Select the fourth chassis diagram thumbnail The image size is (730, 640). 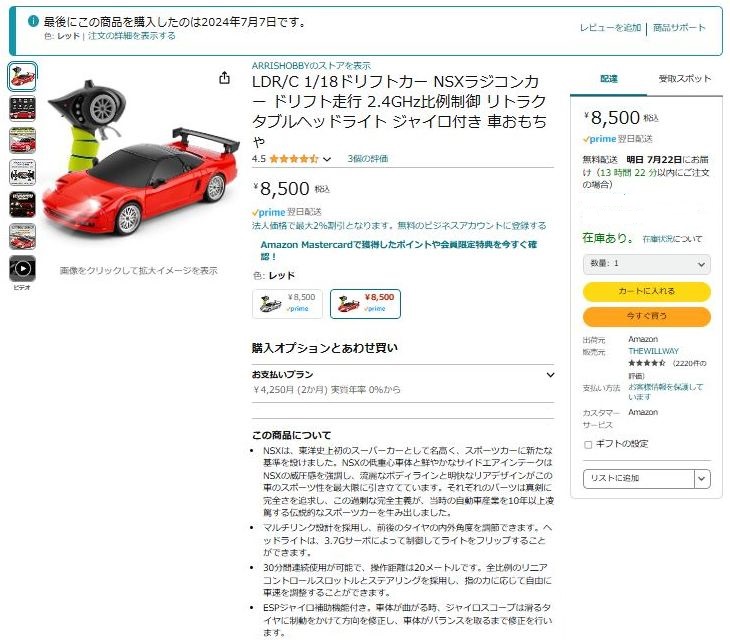22,172
